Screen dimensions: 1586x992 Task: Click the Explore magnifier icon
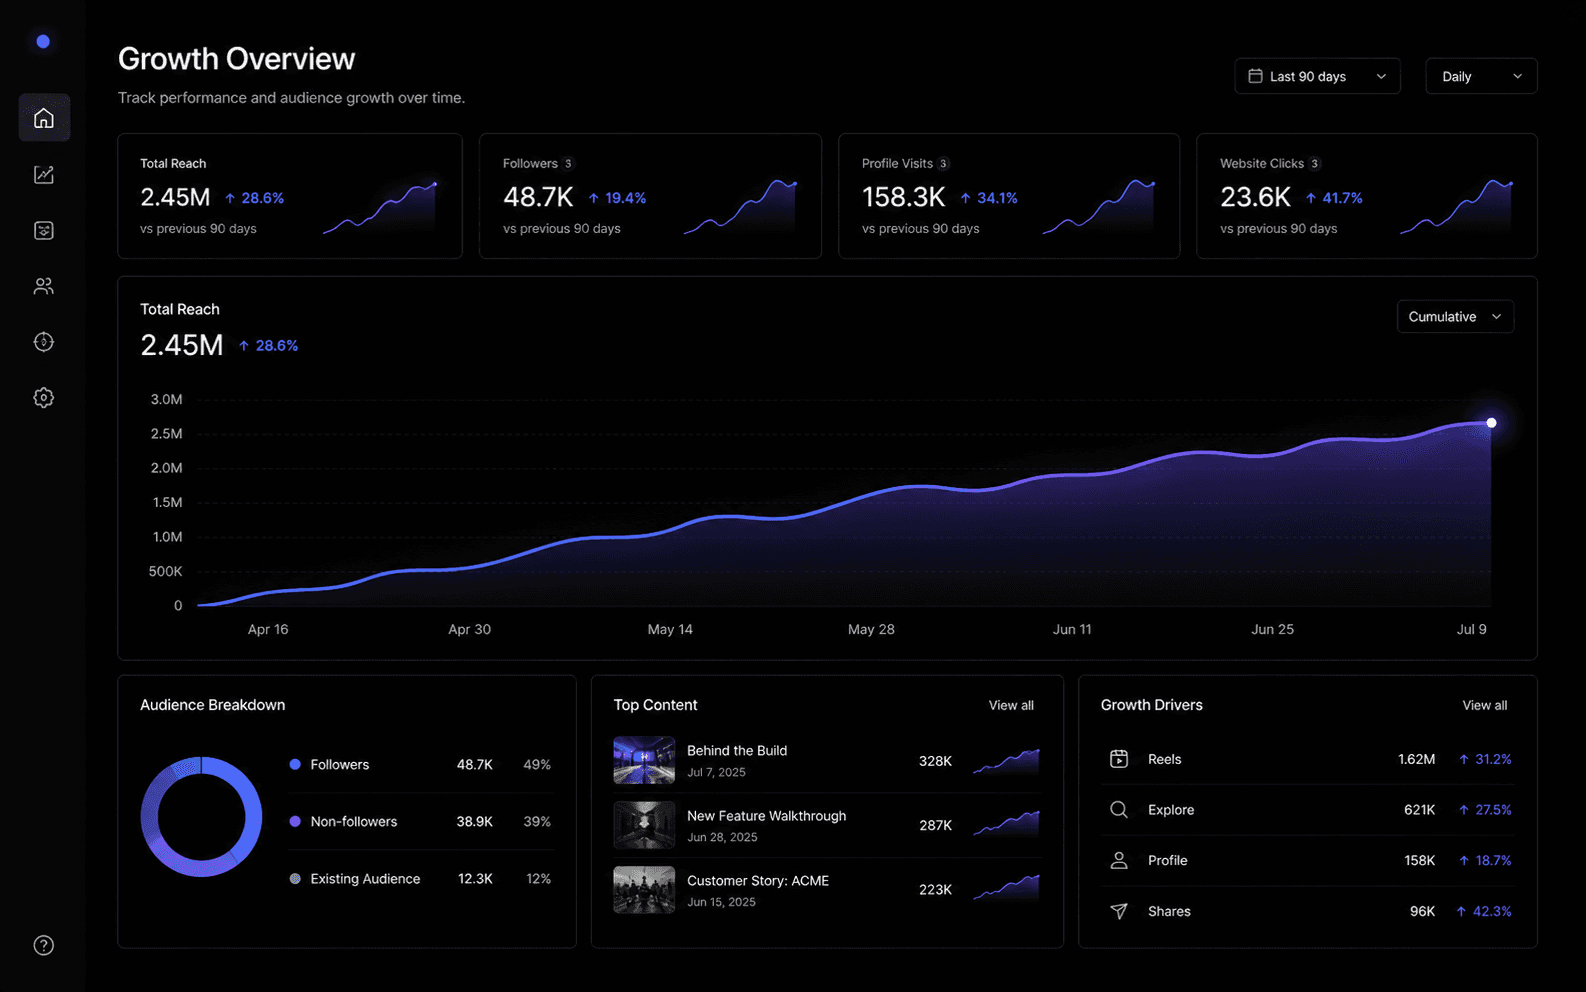coord(1119,810)
